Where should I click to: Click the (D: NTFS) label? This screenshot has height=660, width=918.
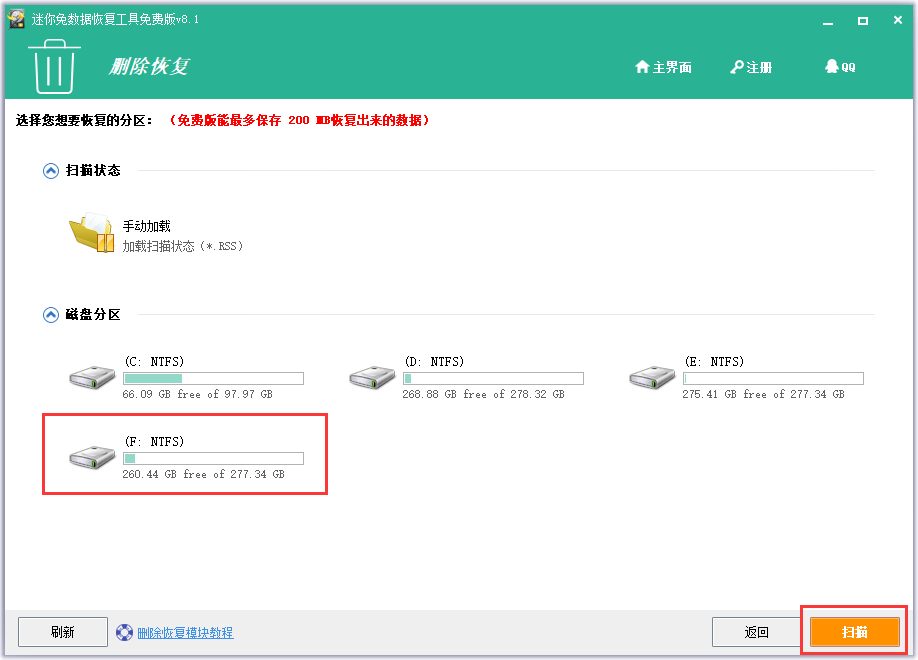tap(434, 362)
